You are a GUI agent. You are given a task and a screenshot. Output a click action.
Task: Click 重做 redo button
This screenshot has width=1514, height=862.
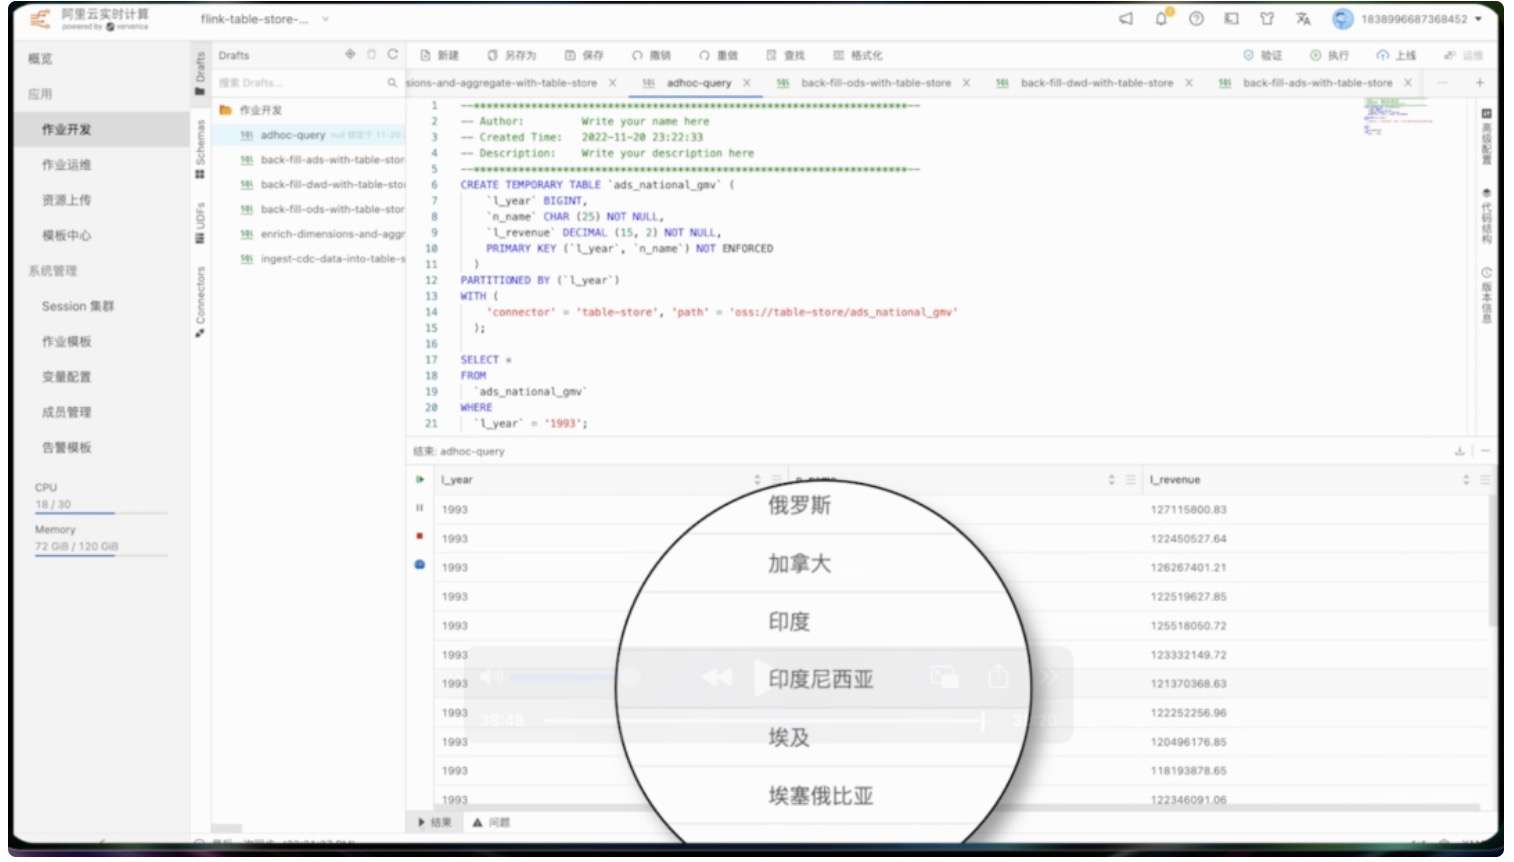[719, 55]
